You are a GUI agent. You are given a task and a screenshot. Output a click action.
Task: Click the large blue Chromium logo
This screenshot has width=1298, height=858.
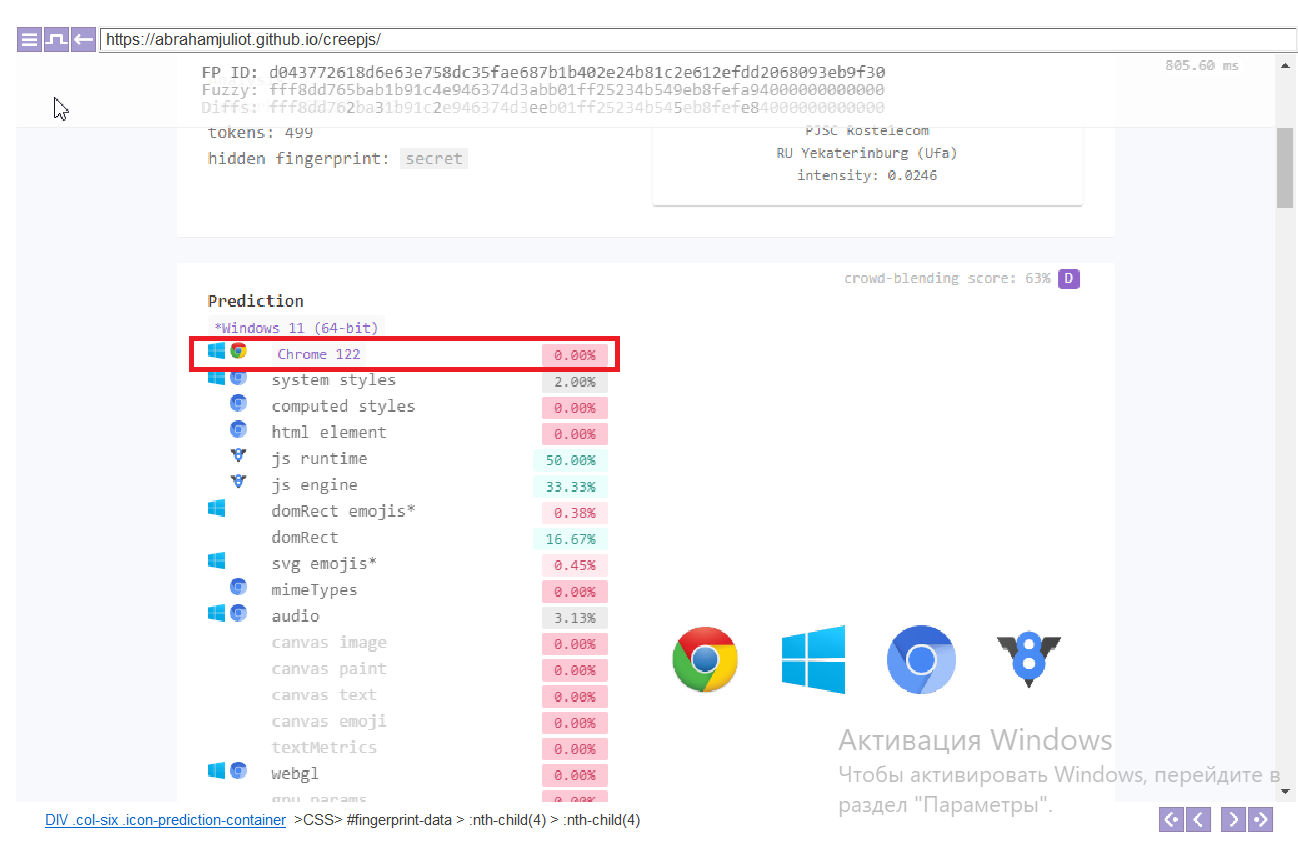921,660
